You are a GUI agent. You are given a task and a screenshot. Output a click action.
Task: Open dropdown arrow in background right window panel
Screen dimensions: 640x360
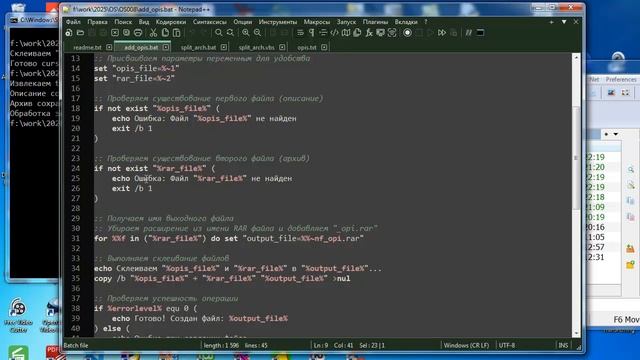click(616, 134)
